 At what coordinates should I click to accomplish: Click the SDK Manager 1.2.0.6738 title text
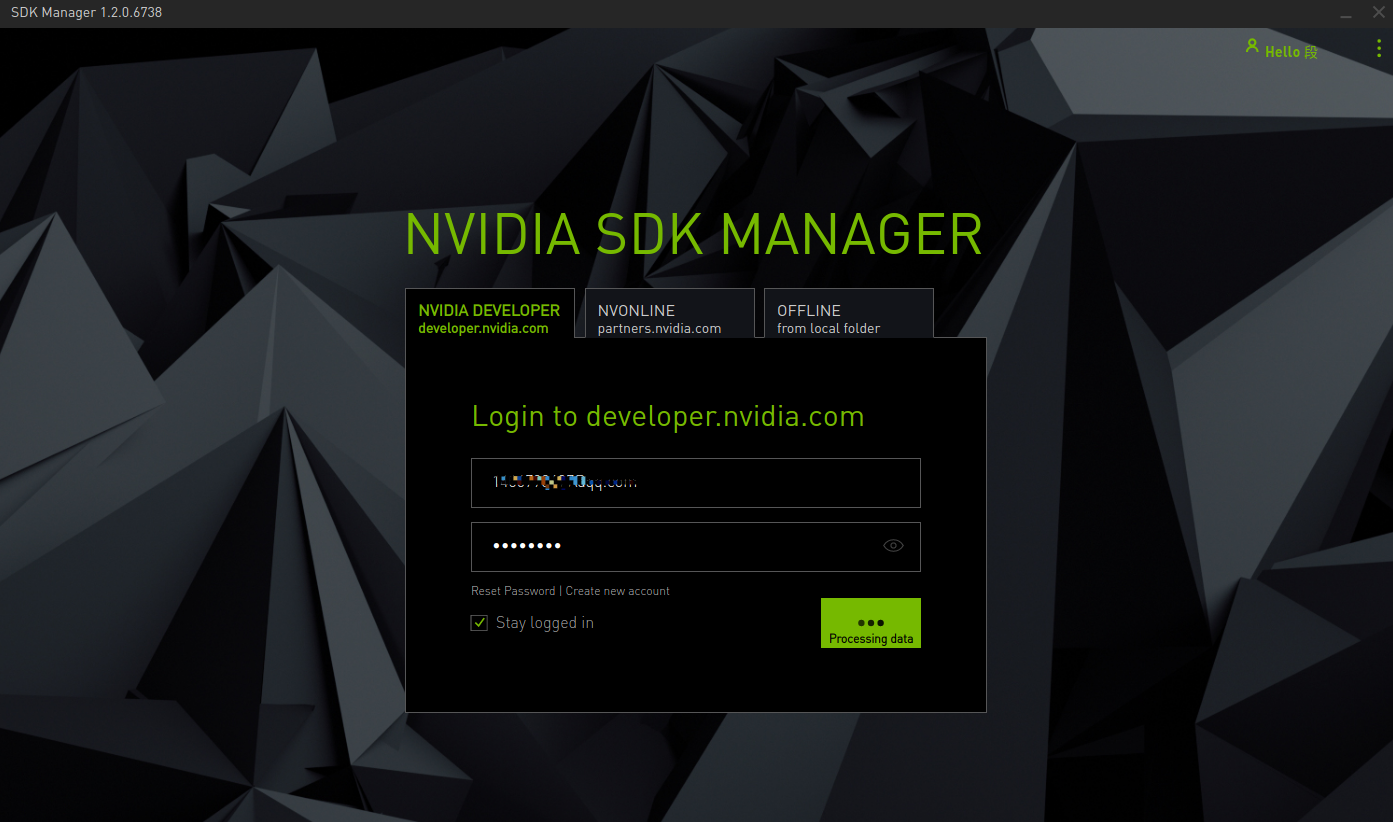pyautogui.click(x=85, y=13)
